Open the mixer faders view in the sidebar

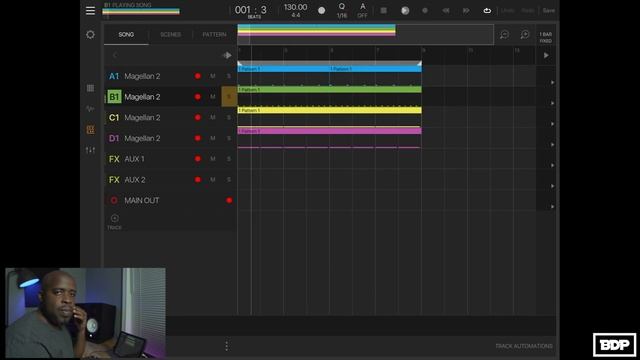[90, 150]
